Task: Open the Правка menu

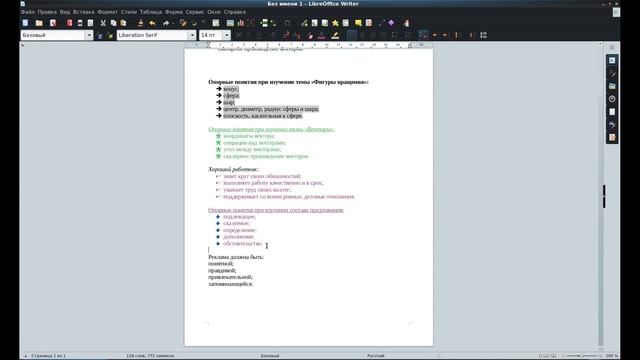Action: coord(47,12)
